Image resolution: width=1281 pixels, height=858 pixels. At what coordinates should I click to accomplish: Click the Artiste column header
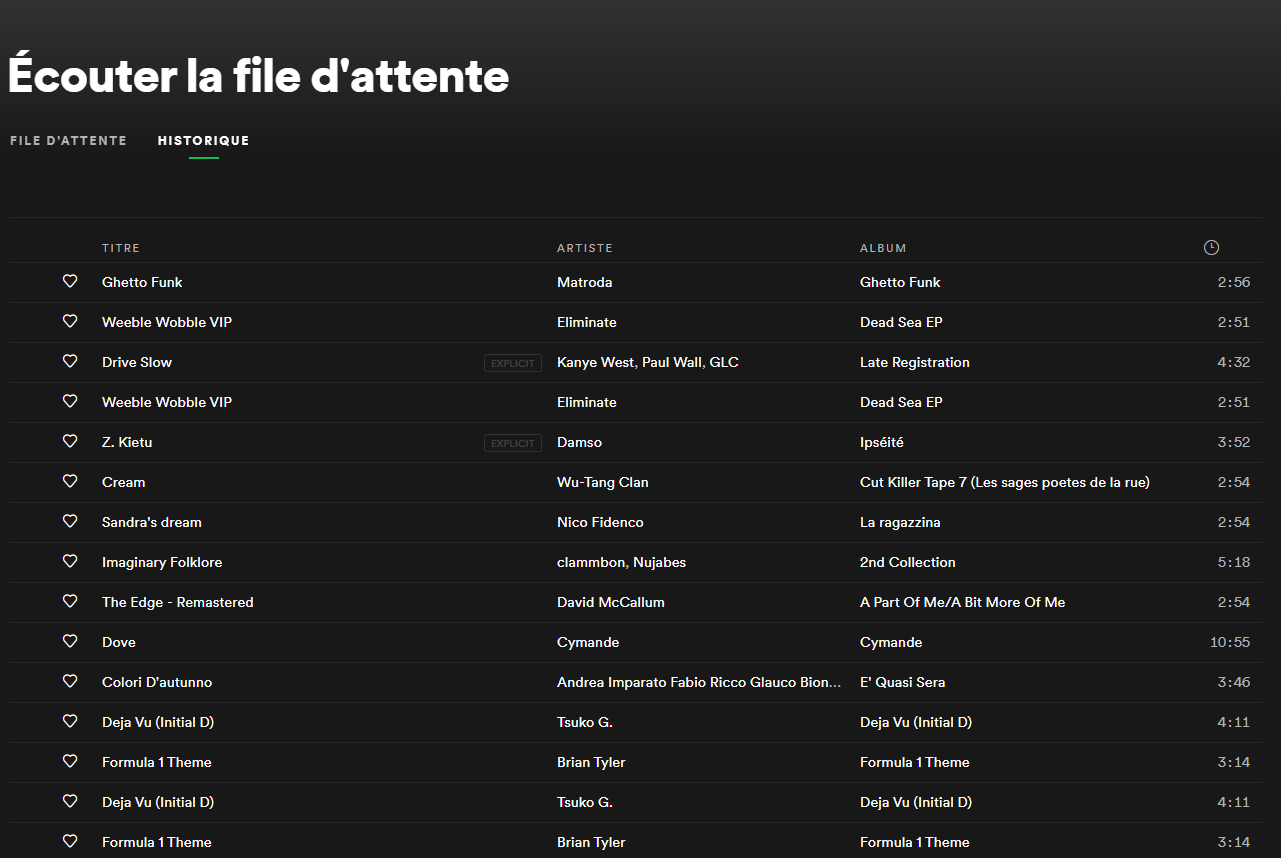(x=584, y=248)
